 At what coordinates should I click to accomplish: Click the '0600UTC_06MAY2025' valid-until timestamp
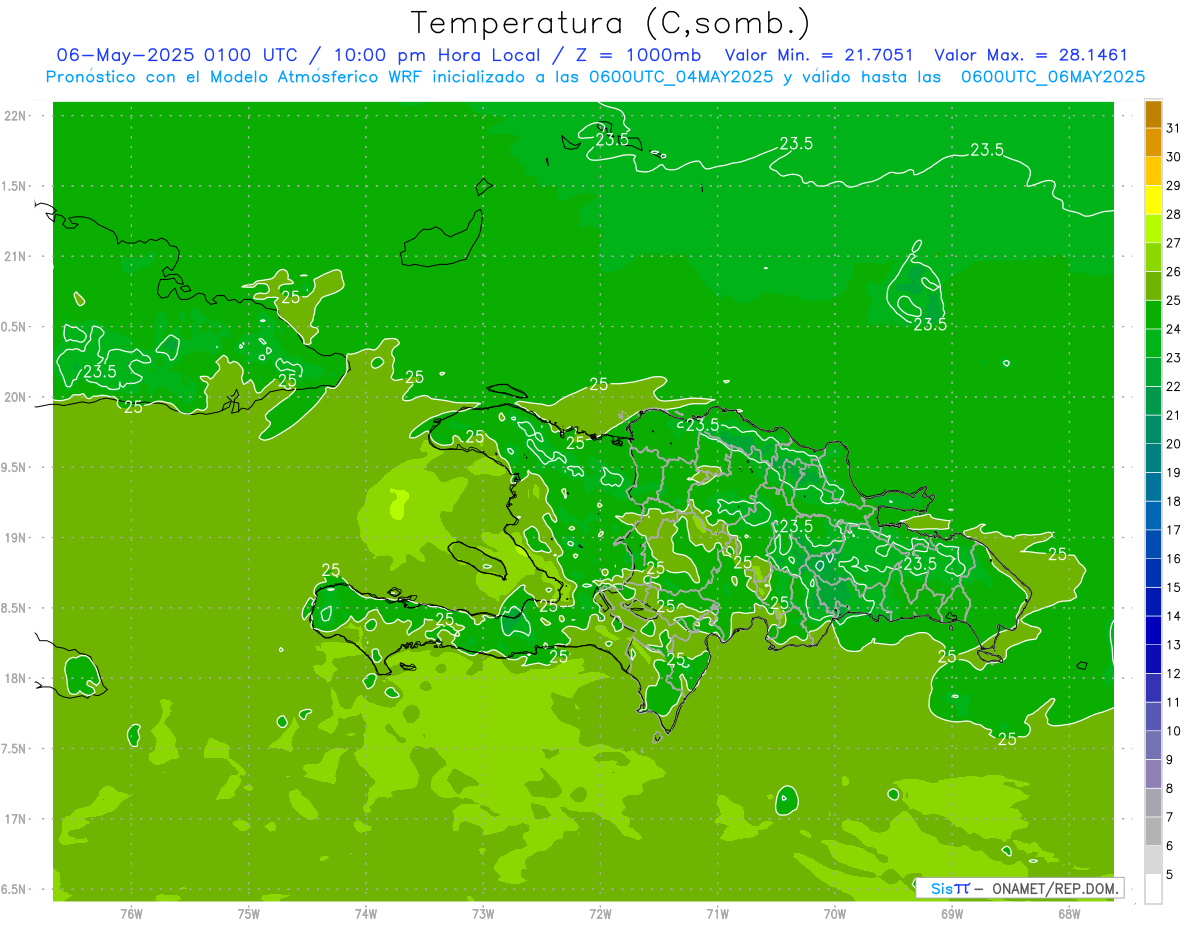(x=1053, y=77)
